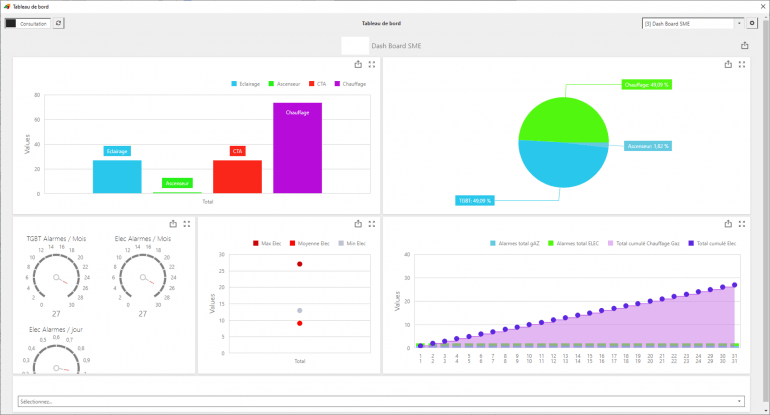The image size is (770, 415).
Task: Click arrow of the bottom Sélectionnez combo
Action: (739, 401)
